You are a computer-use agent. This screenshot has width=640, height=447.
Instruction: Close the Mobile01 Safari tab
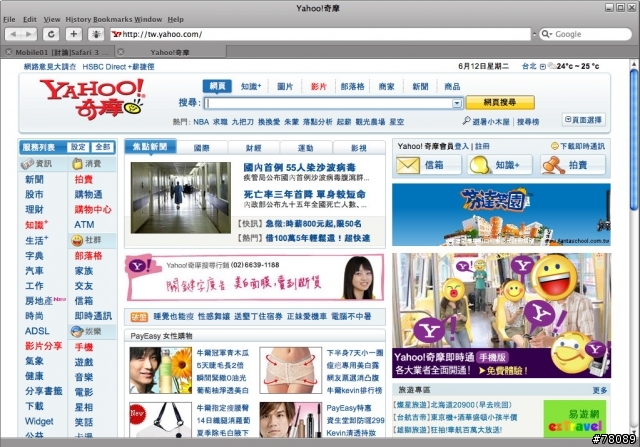(x=9, y=52)
